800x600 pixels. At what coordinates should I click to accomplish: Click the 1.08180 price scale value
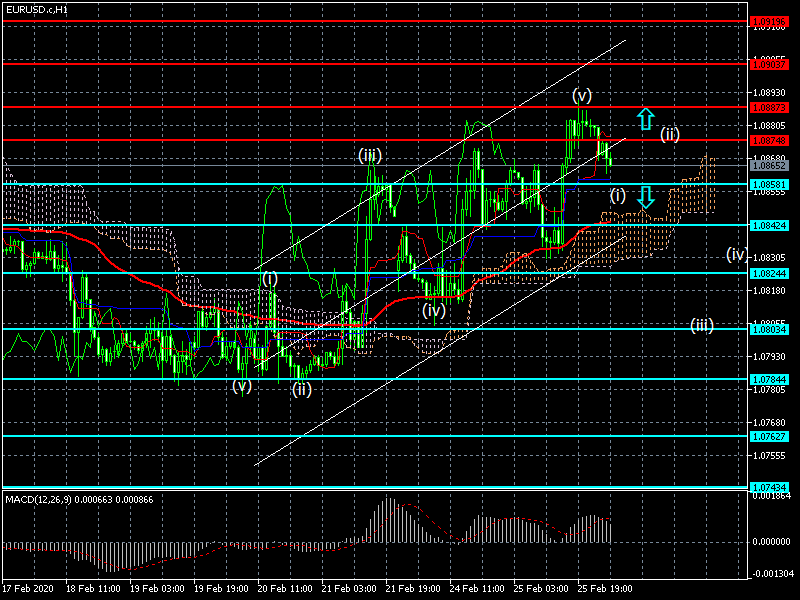[769, 290]
